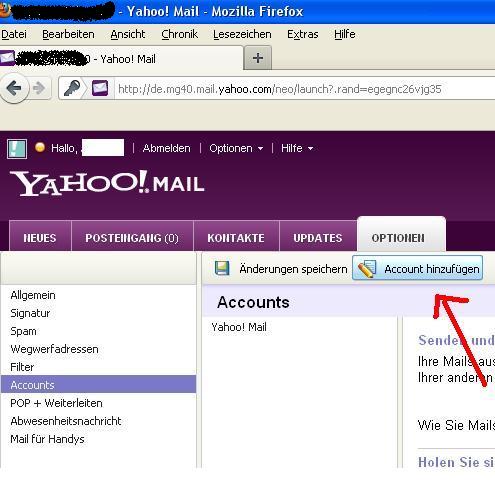The image size is (495, 490).
Task: Click the key icon in address bar
Action: point(72,88)
